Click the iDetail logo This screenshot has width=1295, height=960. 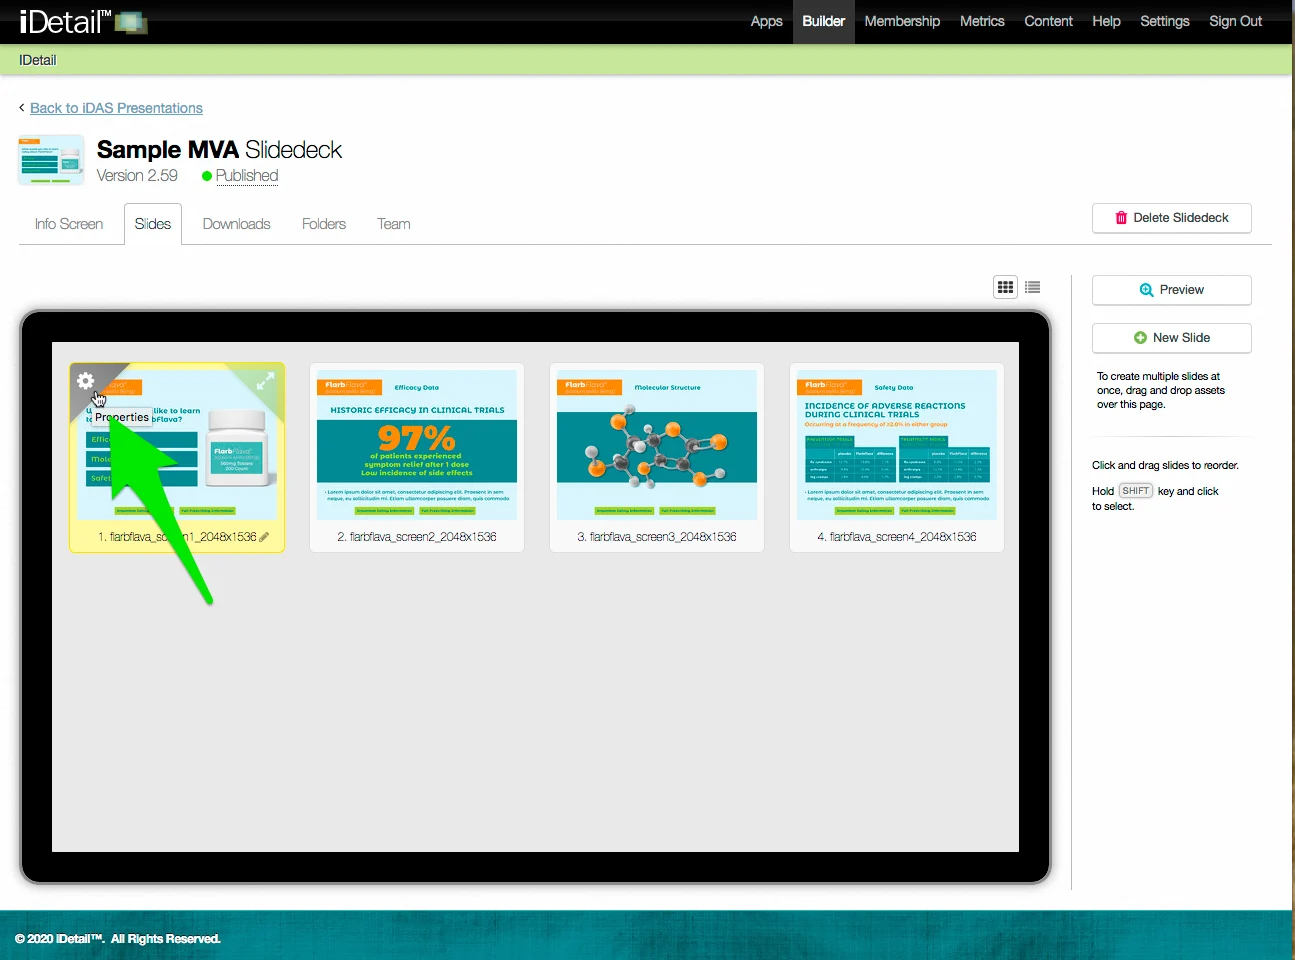(83, 21)
